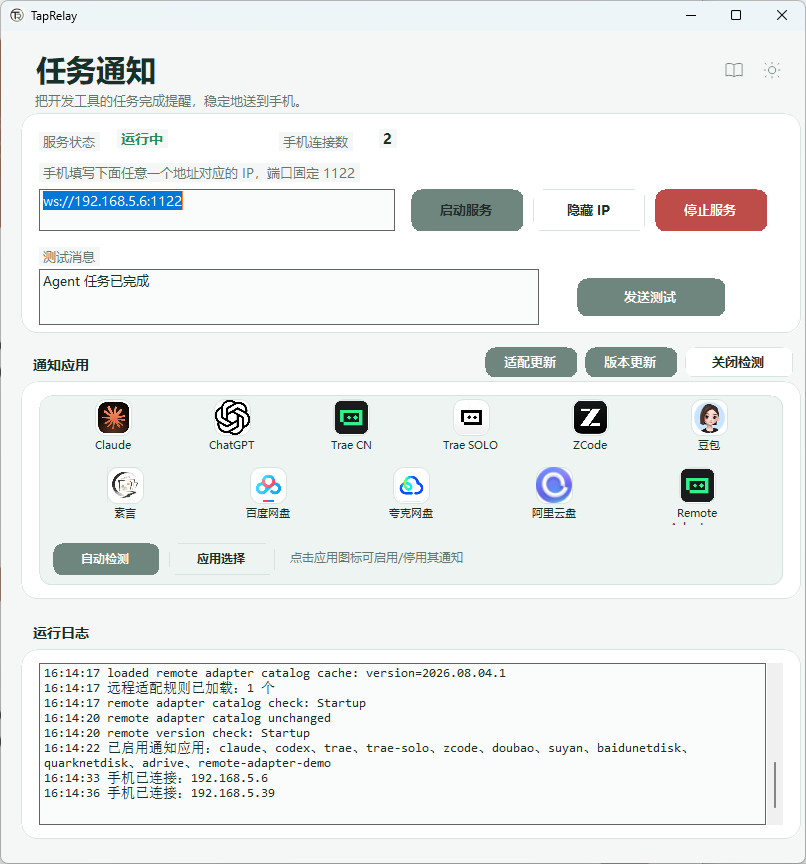
Task: Switch to 应用选择 mode
Action: (x=221, y=559)
